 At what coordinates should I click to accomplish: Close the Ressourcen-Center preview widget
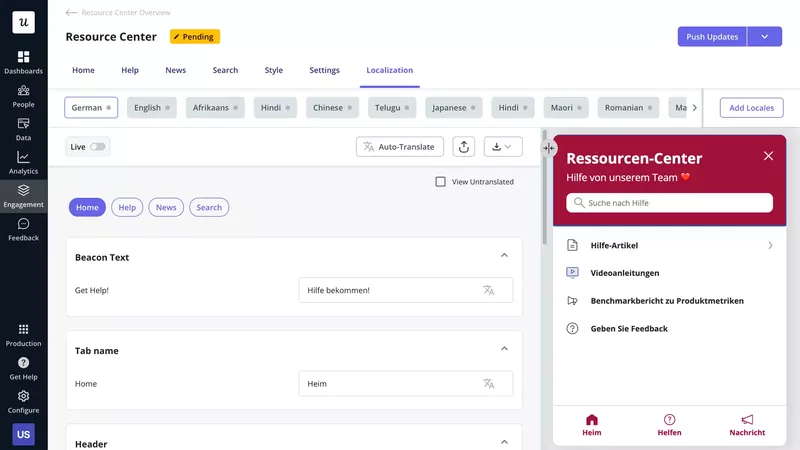pyautogui.click(x=768, y=156)
